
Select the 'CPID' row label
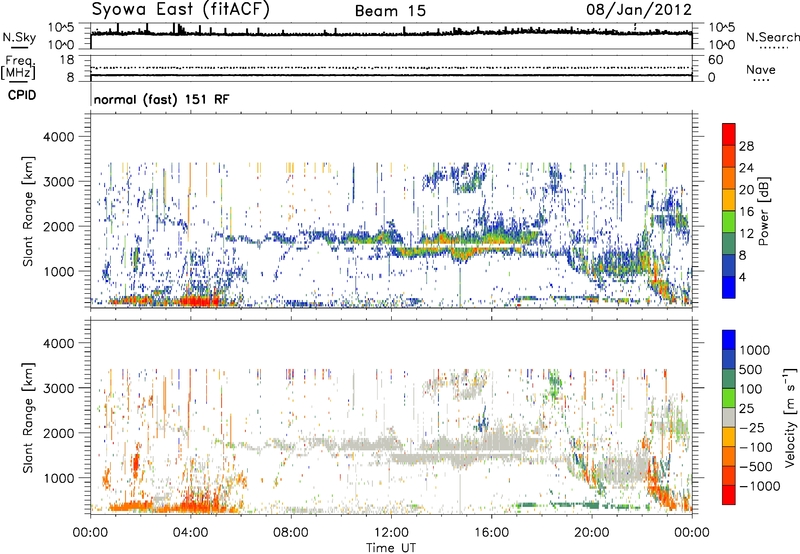tap(22, 95)
